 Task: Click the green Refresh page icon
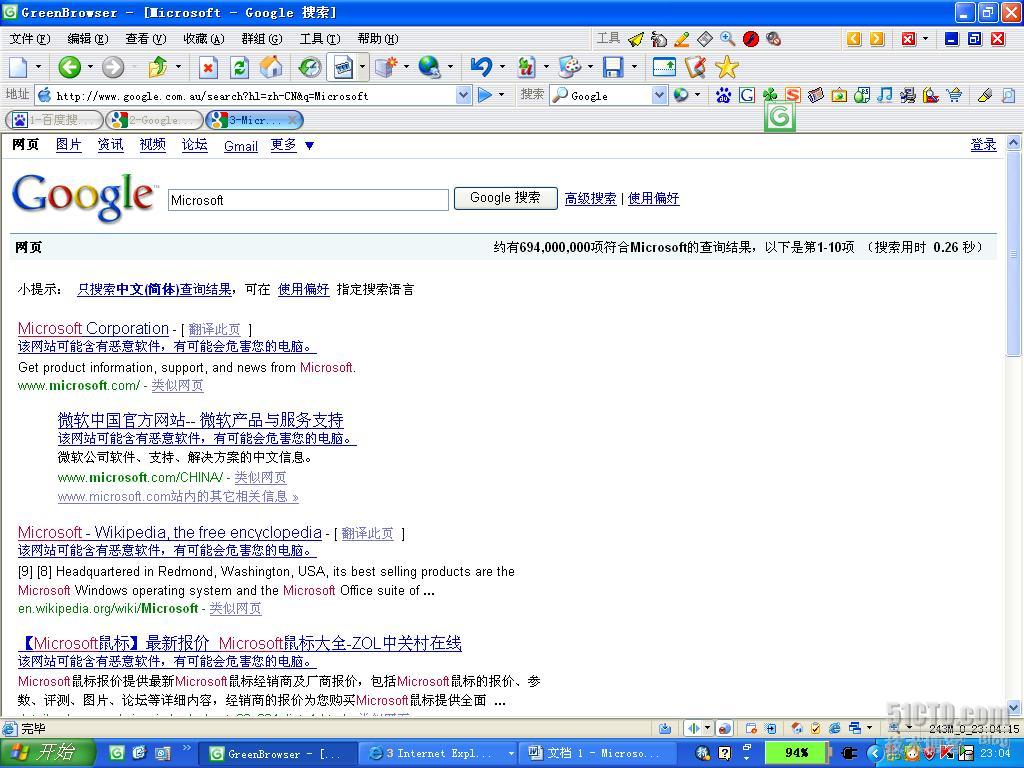[x=240, y=67]
